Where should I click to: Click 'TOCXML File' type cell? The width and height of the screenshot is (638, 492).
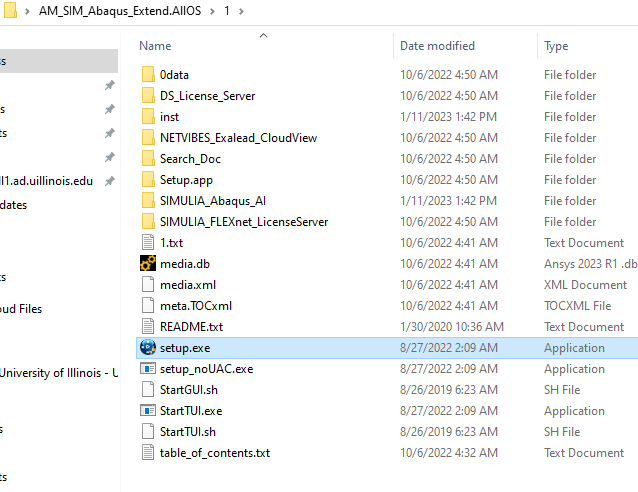[578, 306]
